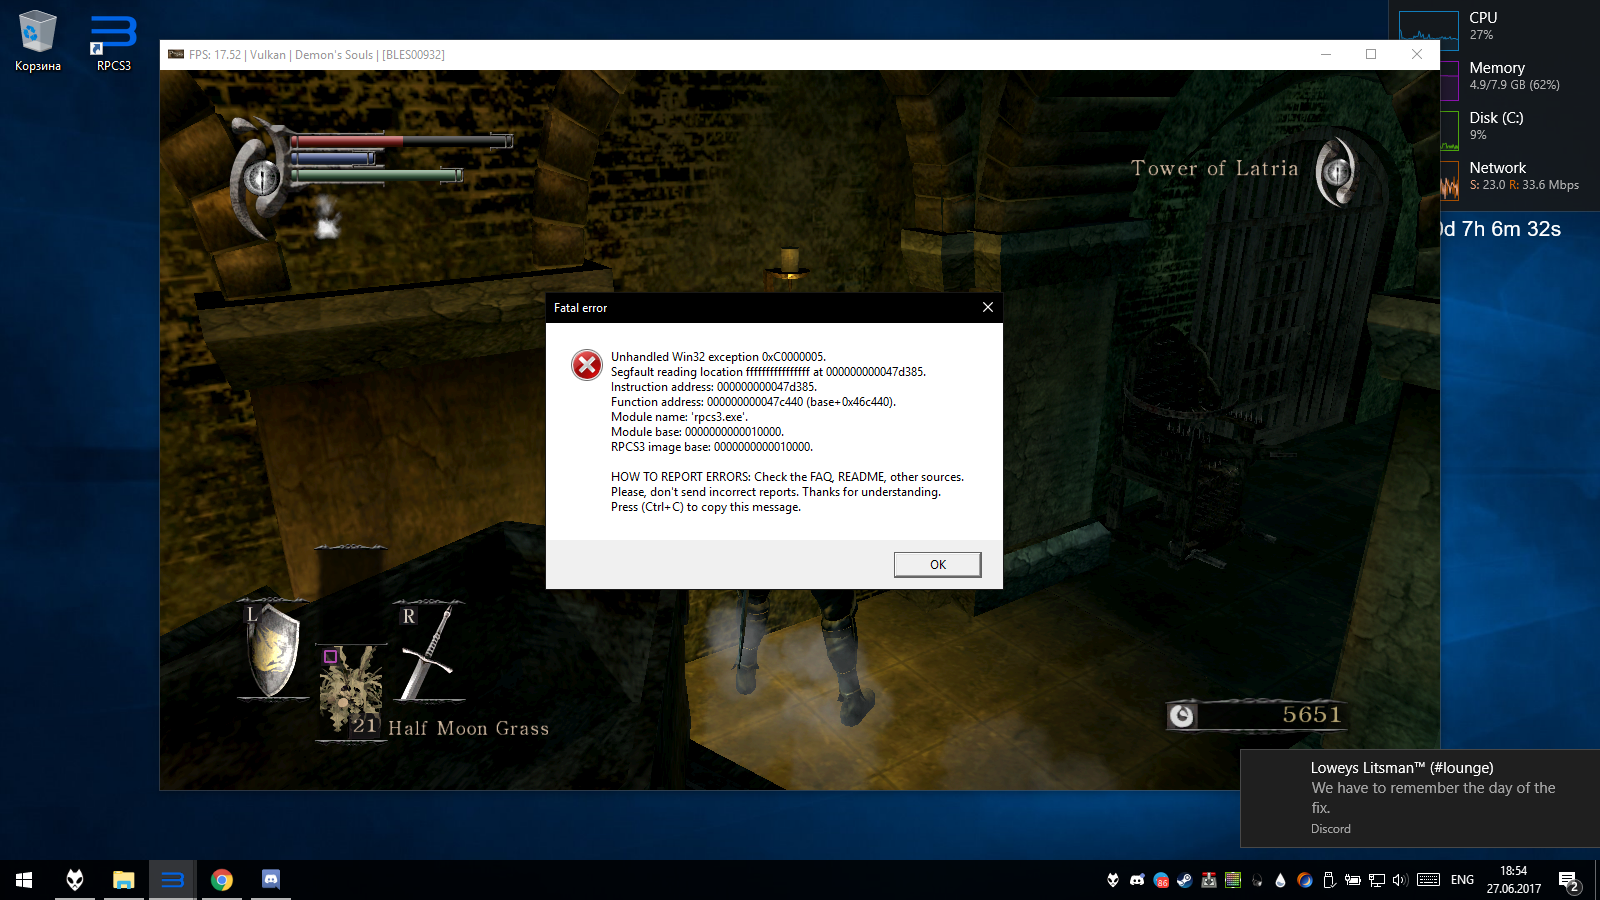Open the network connection tray icon
Viewport: 1600px width, 900px height.
[1377, 880]
